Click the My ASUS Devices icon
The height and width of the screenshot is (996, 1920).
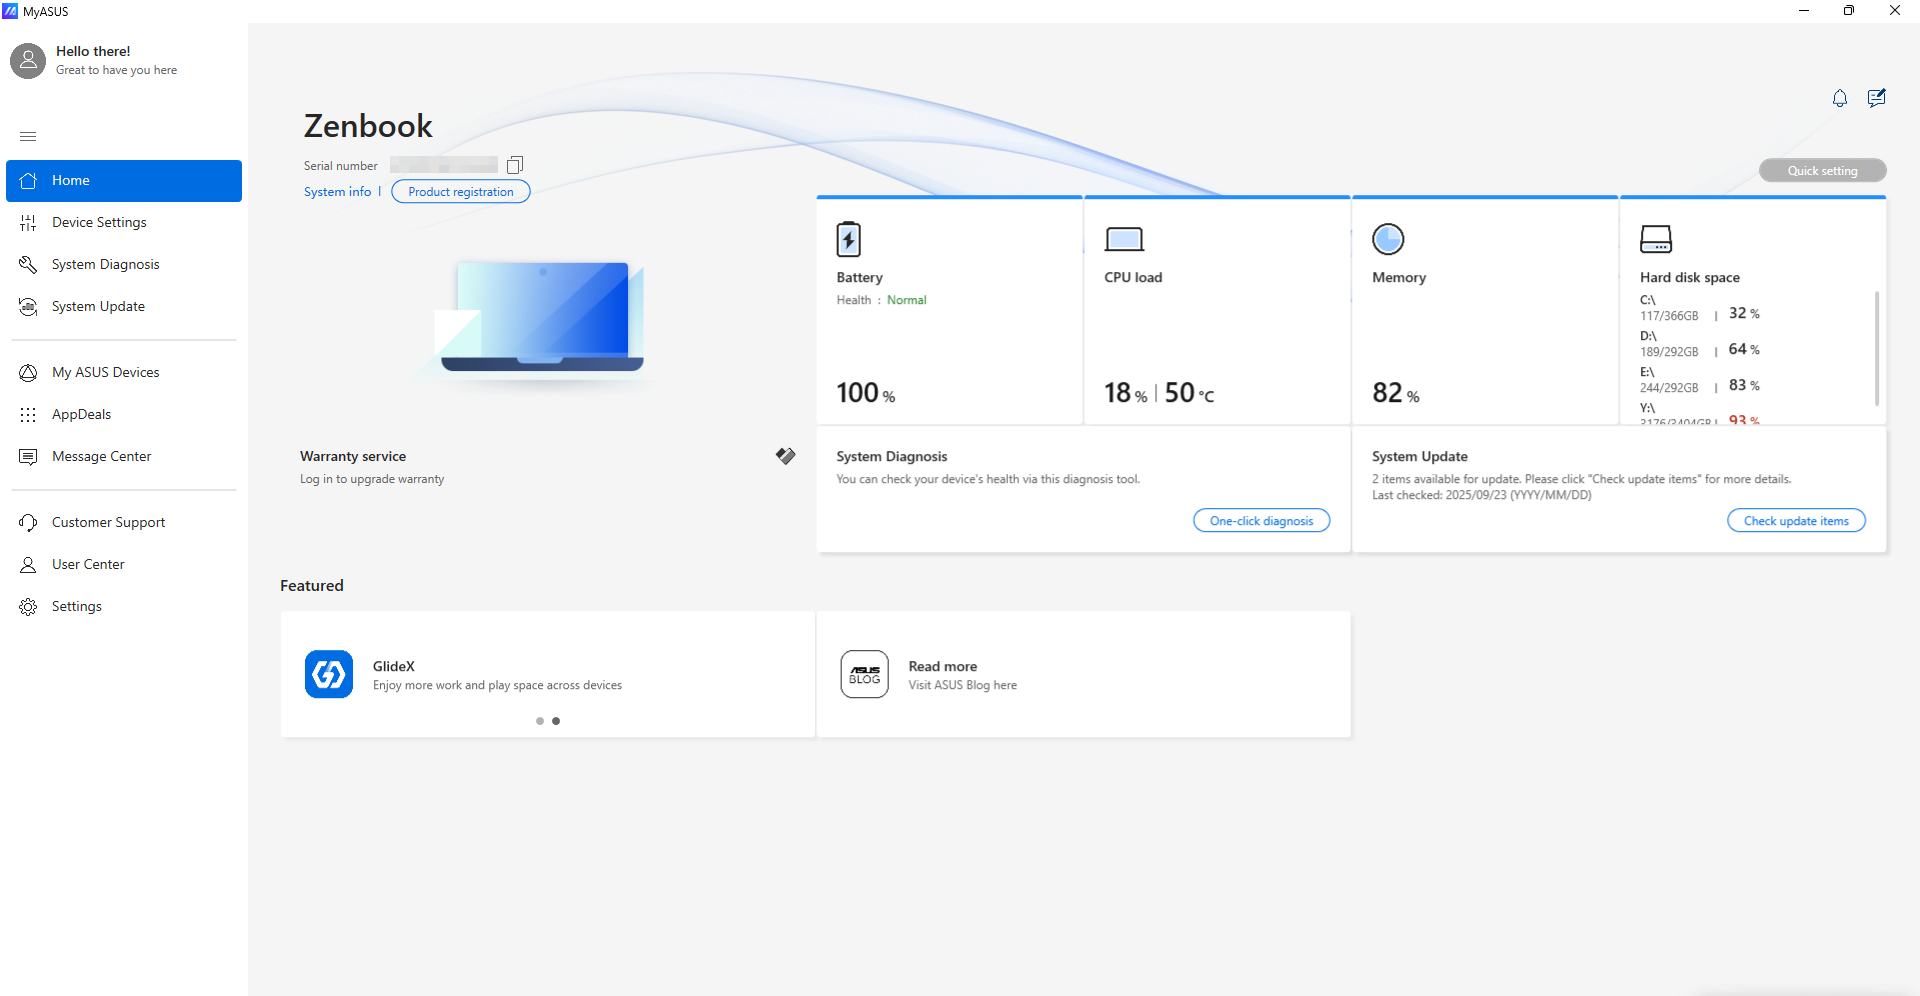pyautogui.click(x=28, y=372)
